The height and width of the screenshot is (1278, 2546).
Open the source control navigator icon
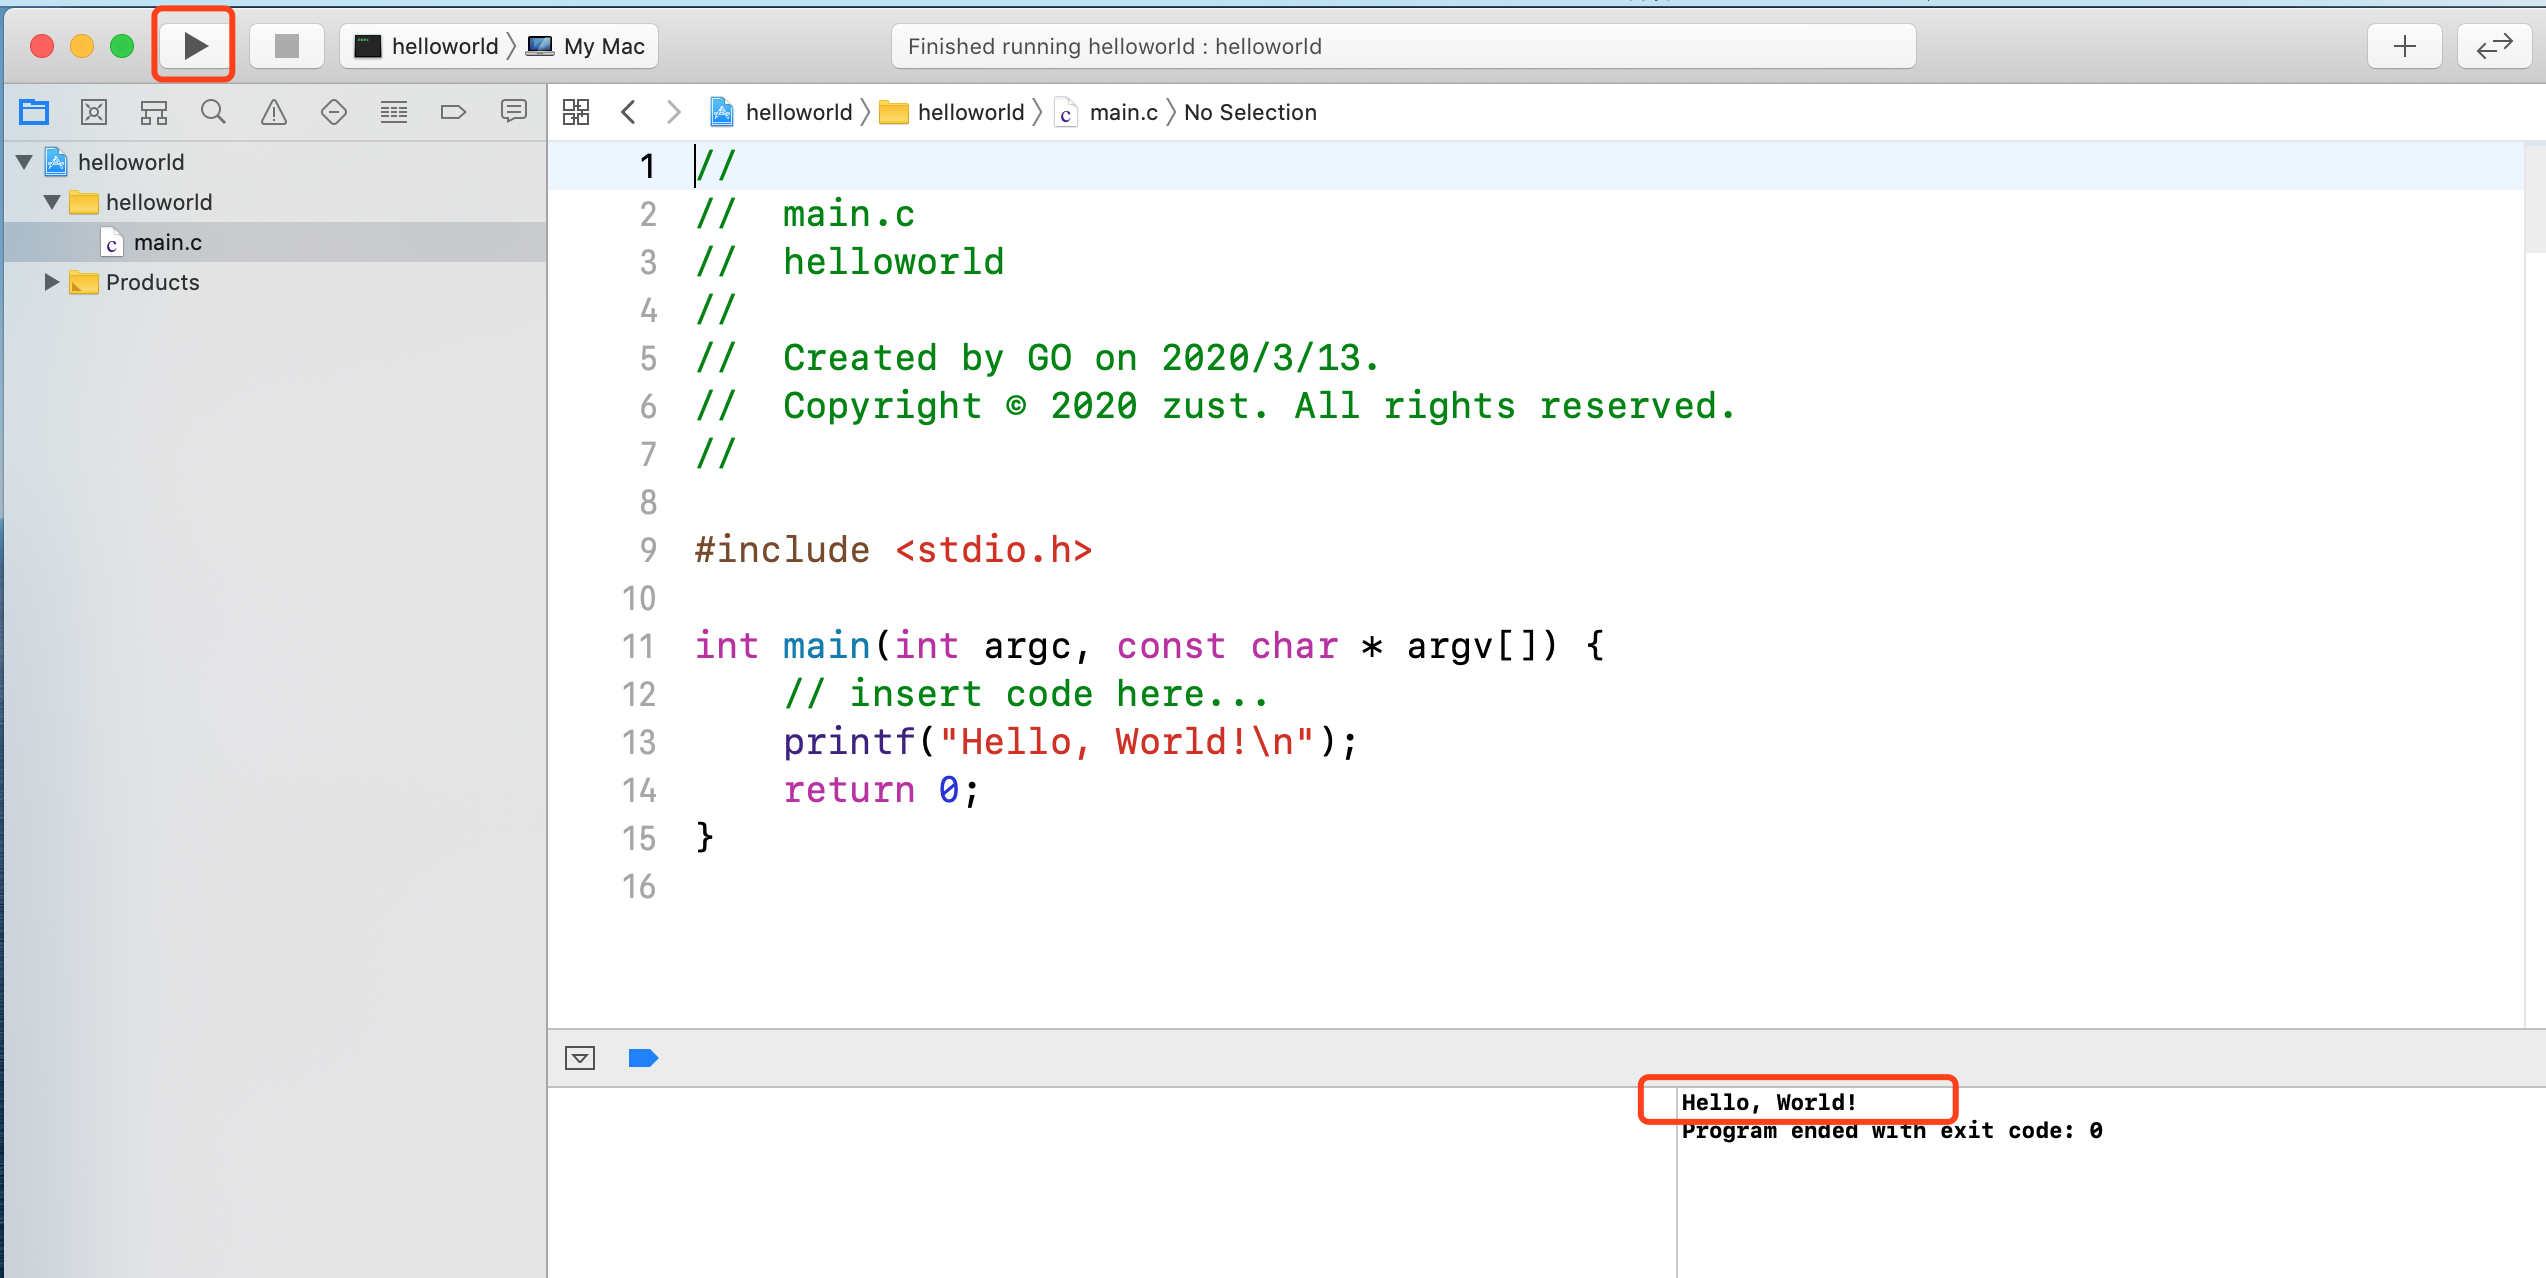tap(94, 112)
